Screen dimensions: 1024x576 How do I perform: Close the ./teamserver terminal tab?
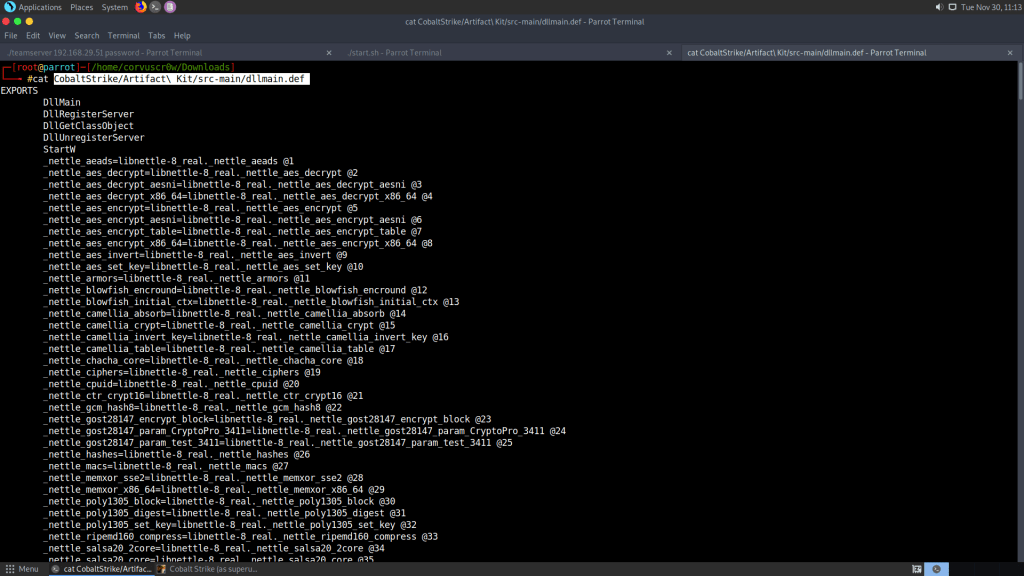328,52
